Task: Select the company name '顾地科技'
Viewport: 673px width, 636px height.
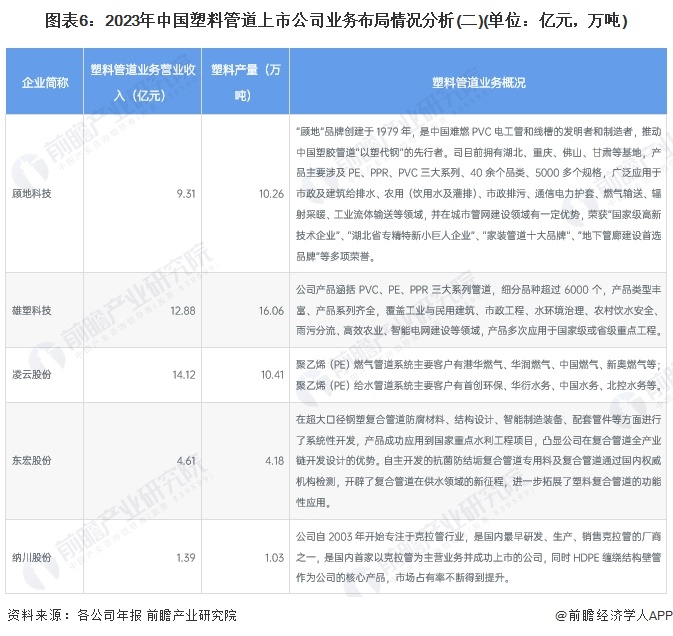Action: pyautogui.click(x=32, y=194)
